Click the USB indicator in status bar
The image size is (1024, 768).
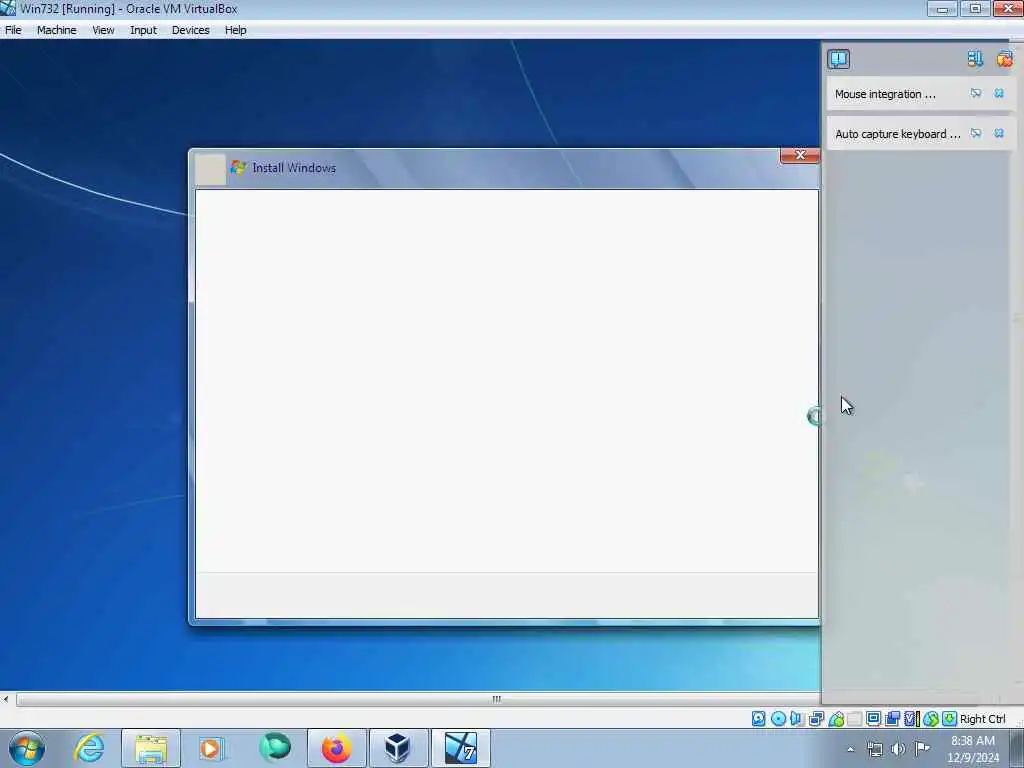[x=836, y=719]
